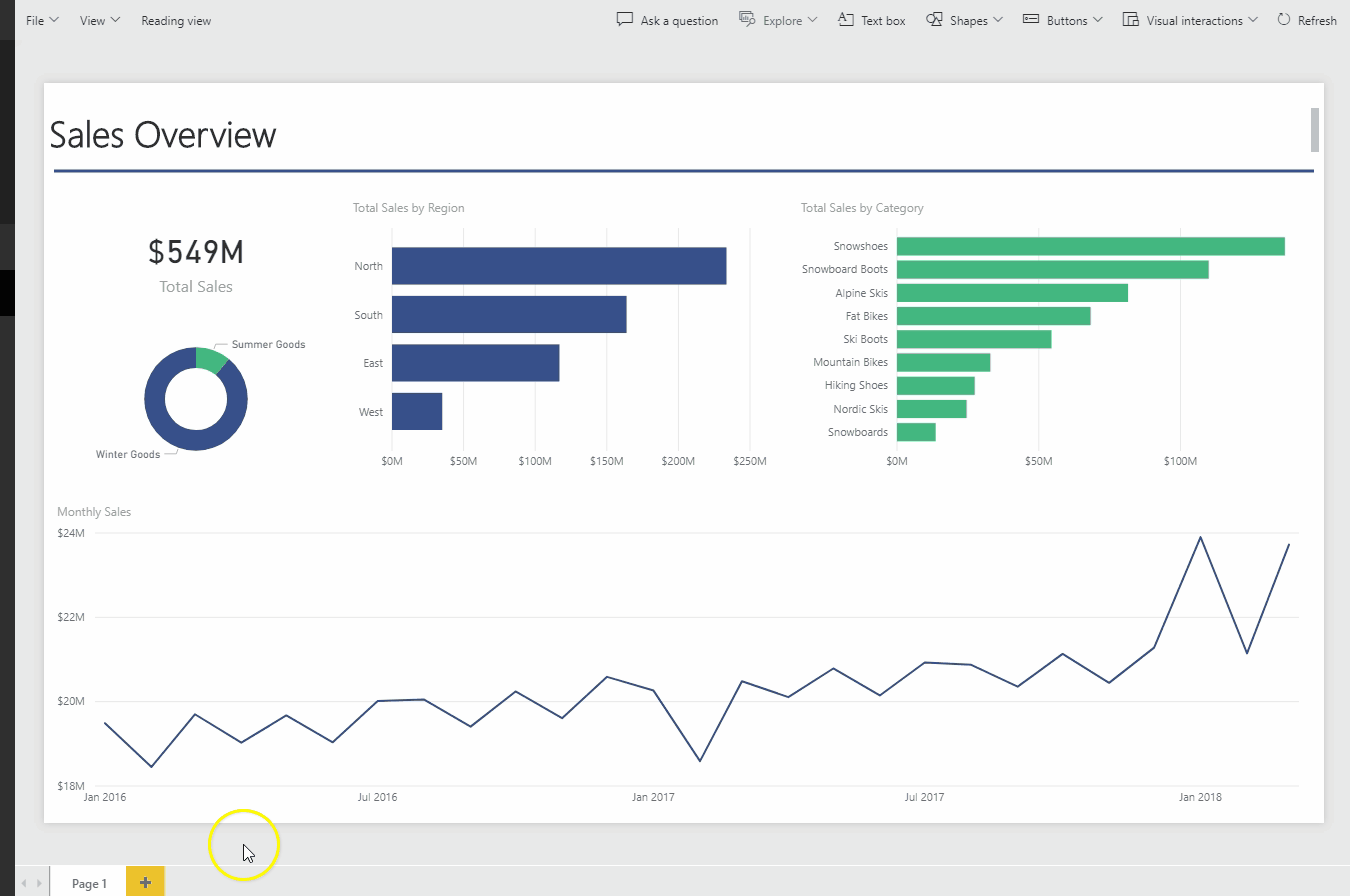The image size is (1350, 896).
Task: Expand the Buttons dropdown chevron
Action: pos(1098,20)
